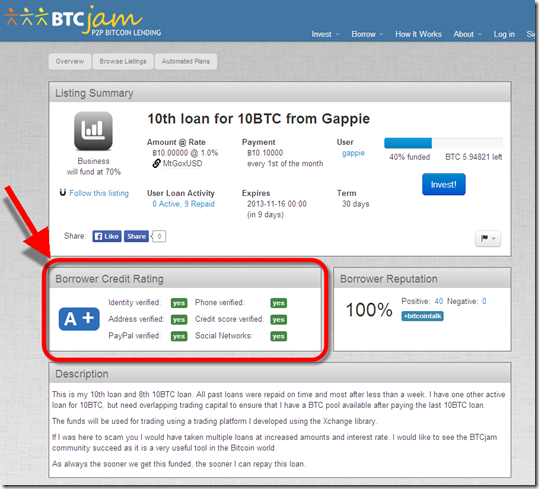Viewport: 539px width, 489px height.
Task: Click the Facebook Share button
Action: (136, 236)
